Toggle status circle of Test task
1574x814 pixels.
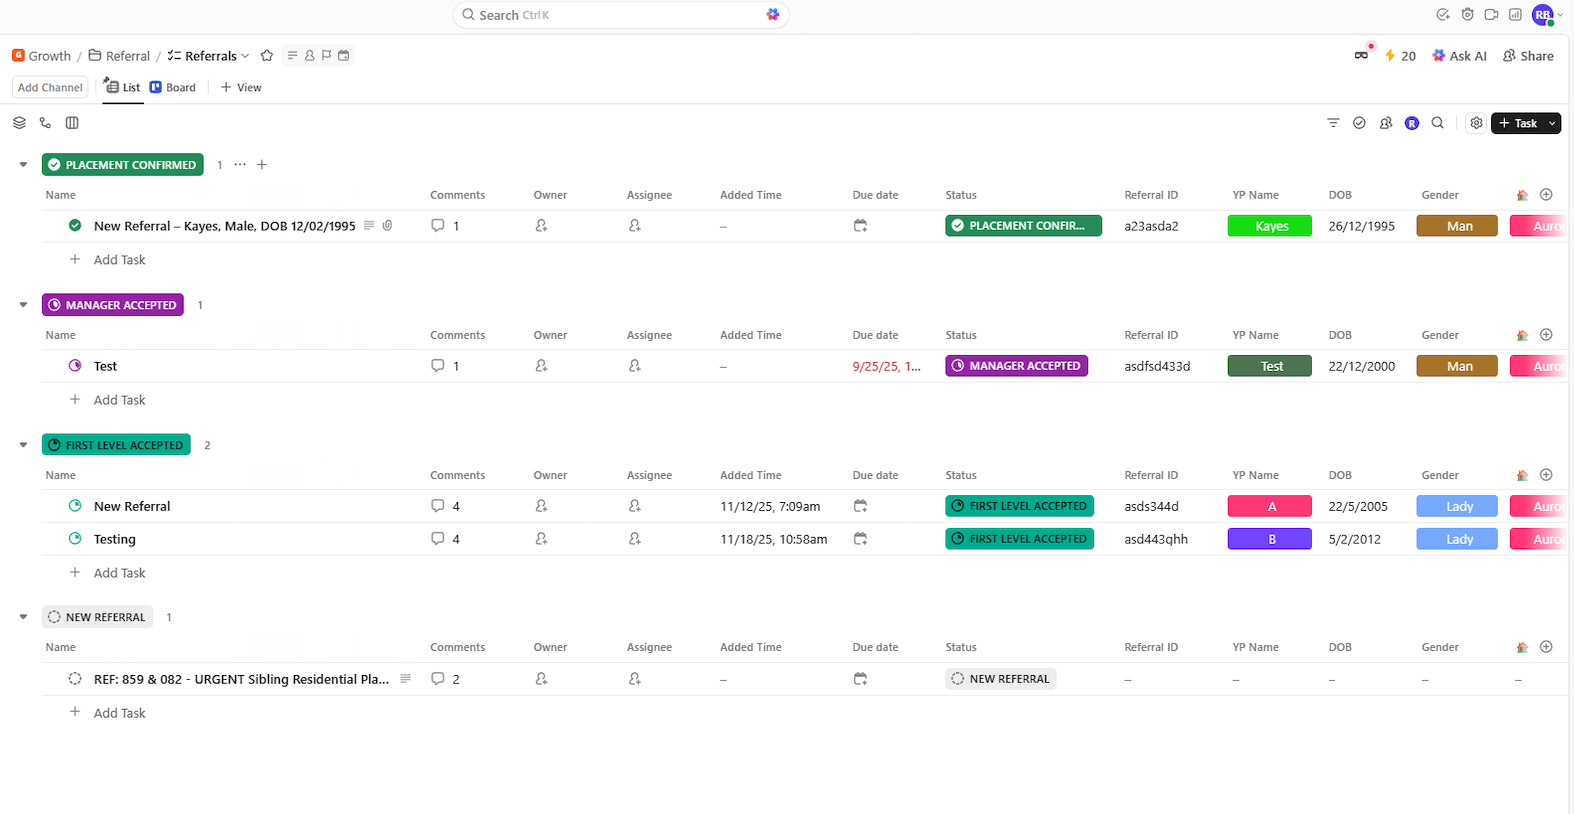click(x=75, y=366)
